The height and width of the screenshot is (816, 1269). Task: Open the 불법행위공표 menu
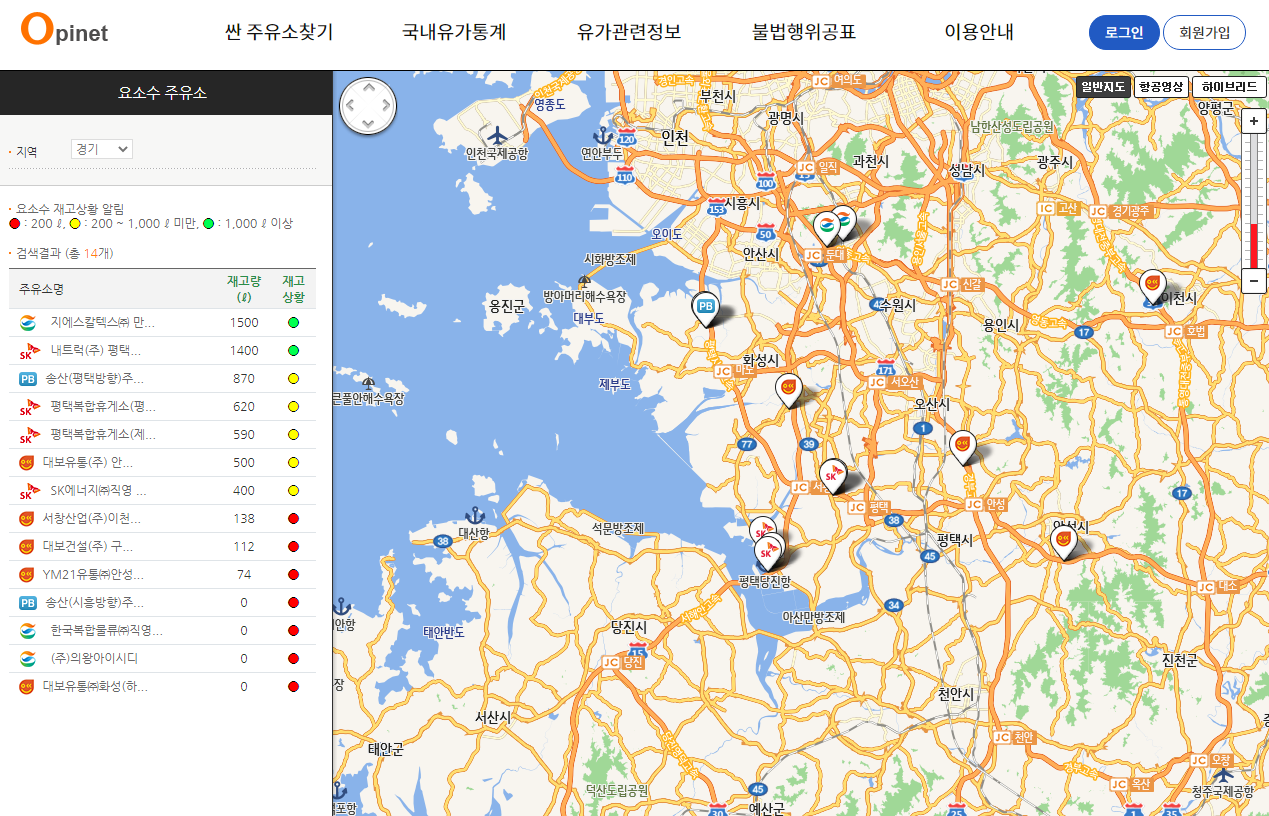(x=804, y=32)
